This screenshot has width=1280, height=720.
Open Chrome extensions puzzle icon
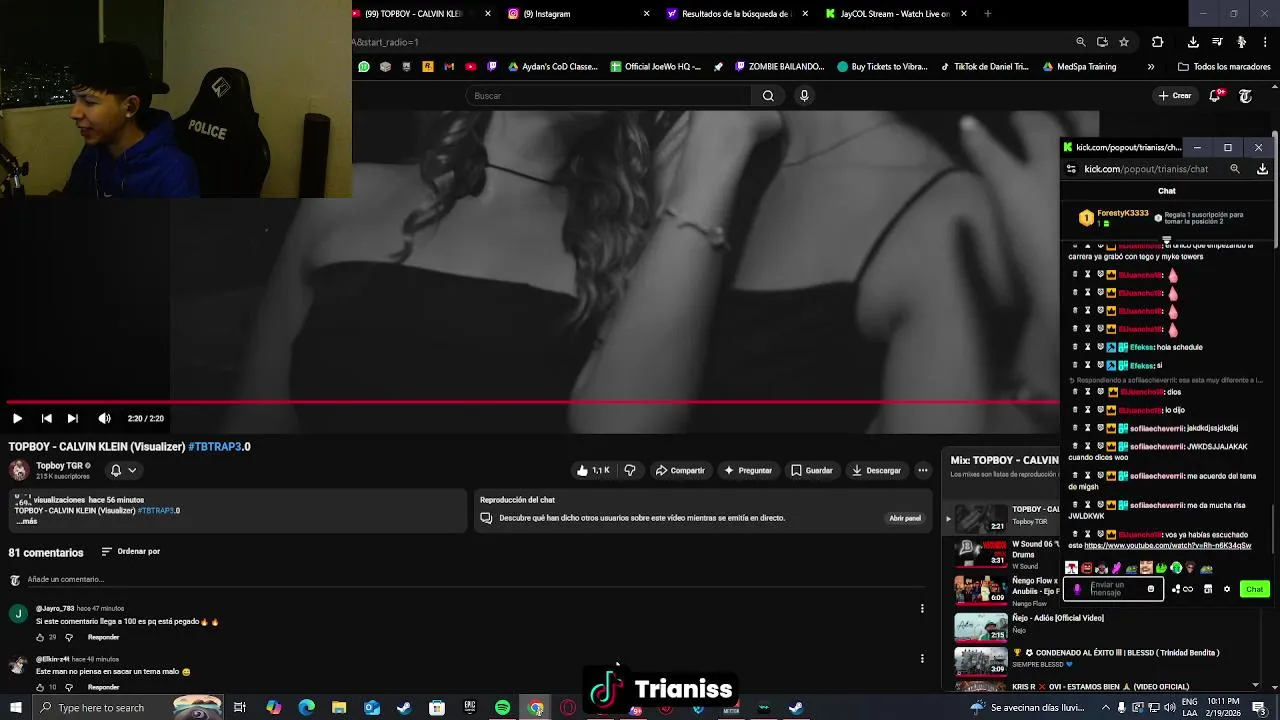1158,42
